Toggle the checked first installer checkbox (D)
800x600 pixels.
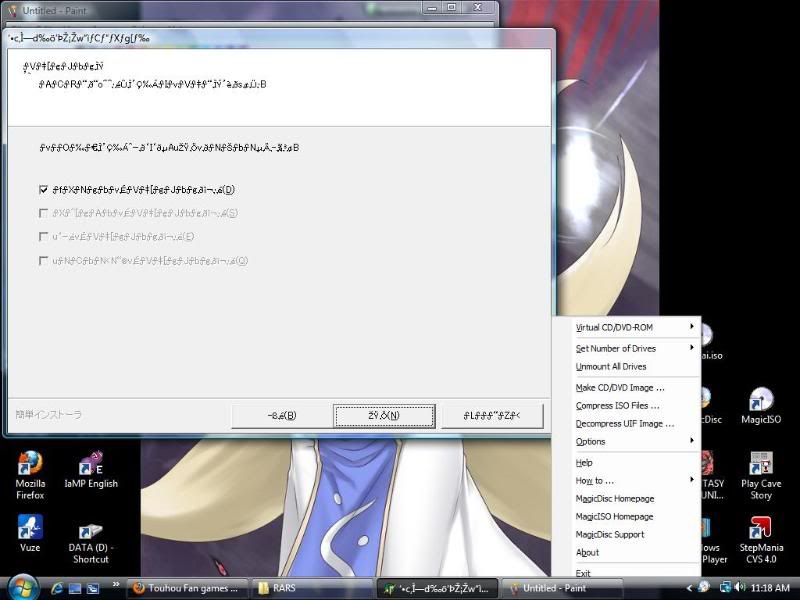point(44,190)
